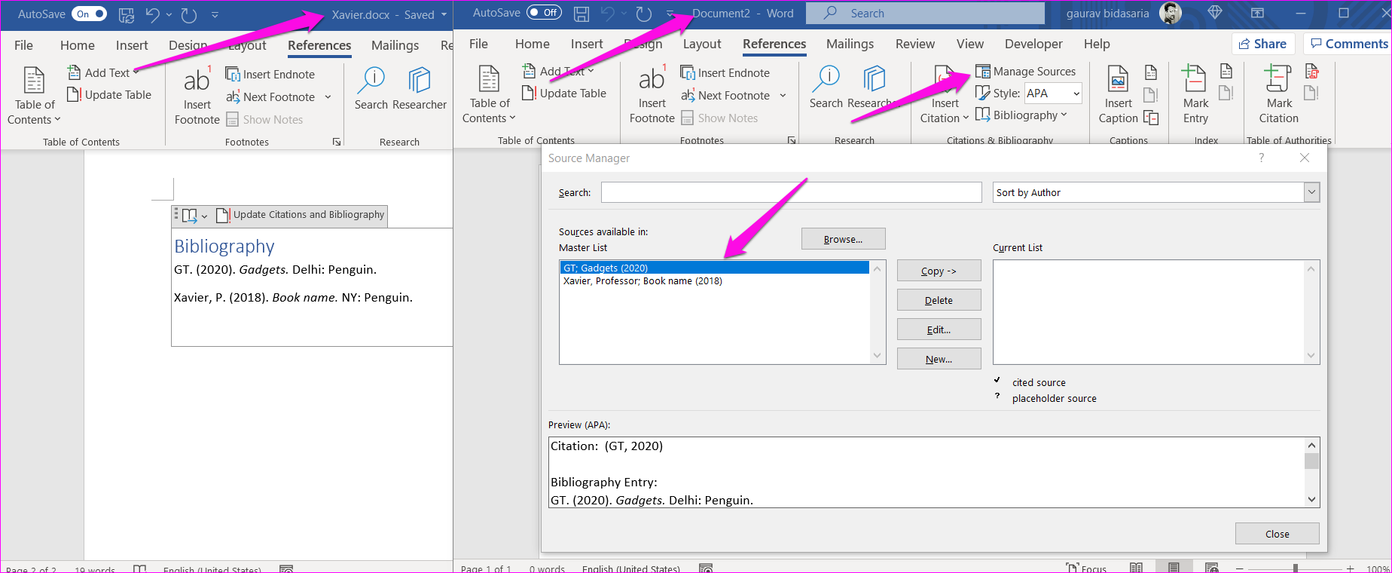This screenshot has height=573, width=1392.
Task: Open Undo history arrow in Xavier.docx
Action: [168, 14]
